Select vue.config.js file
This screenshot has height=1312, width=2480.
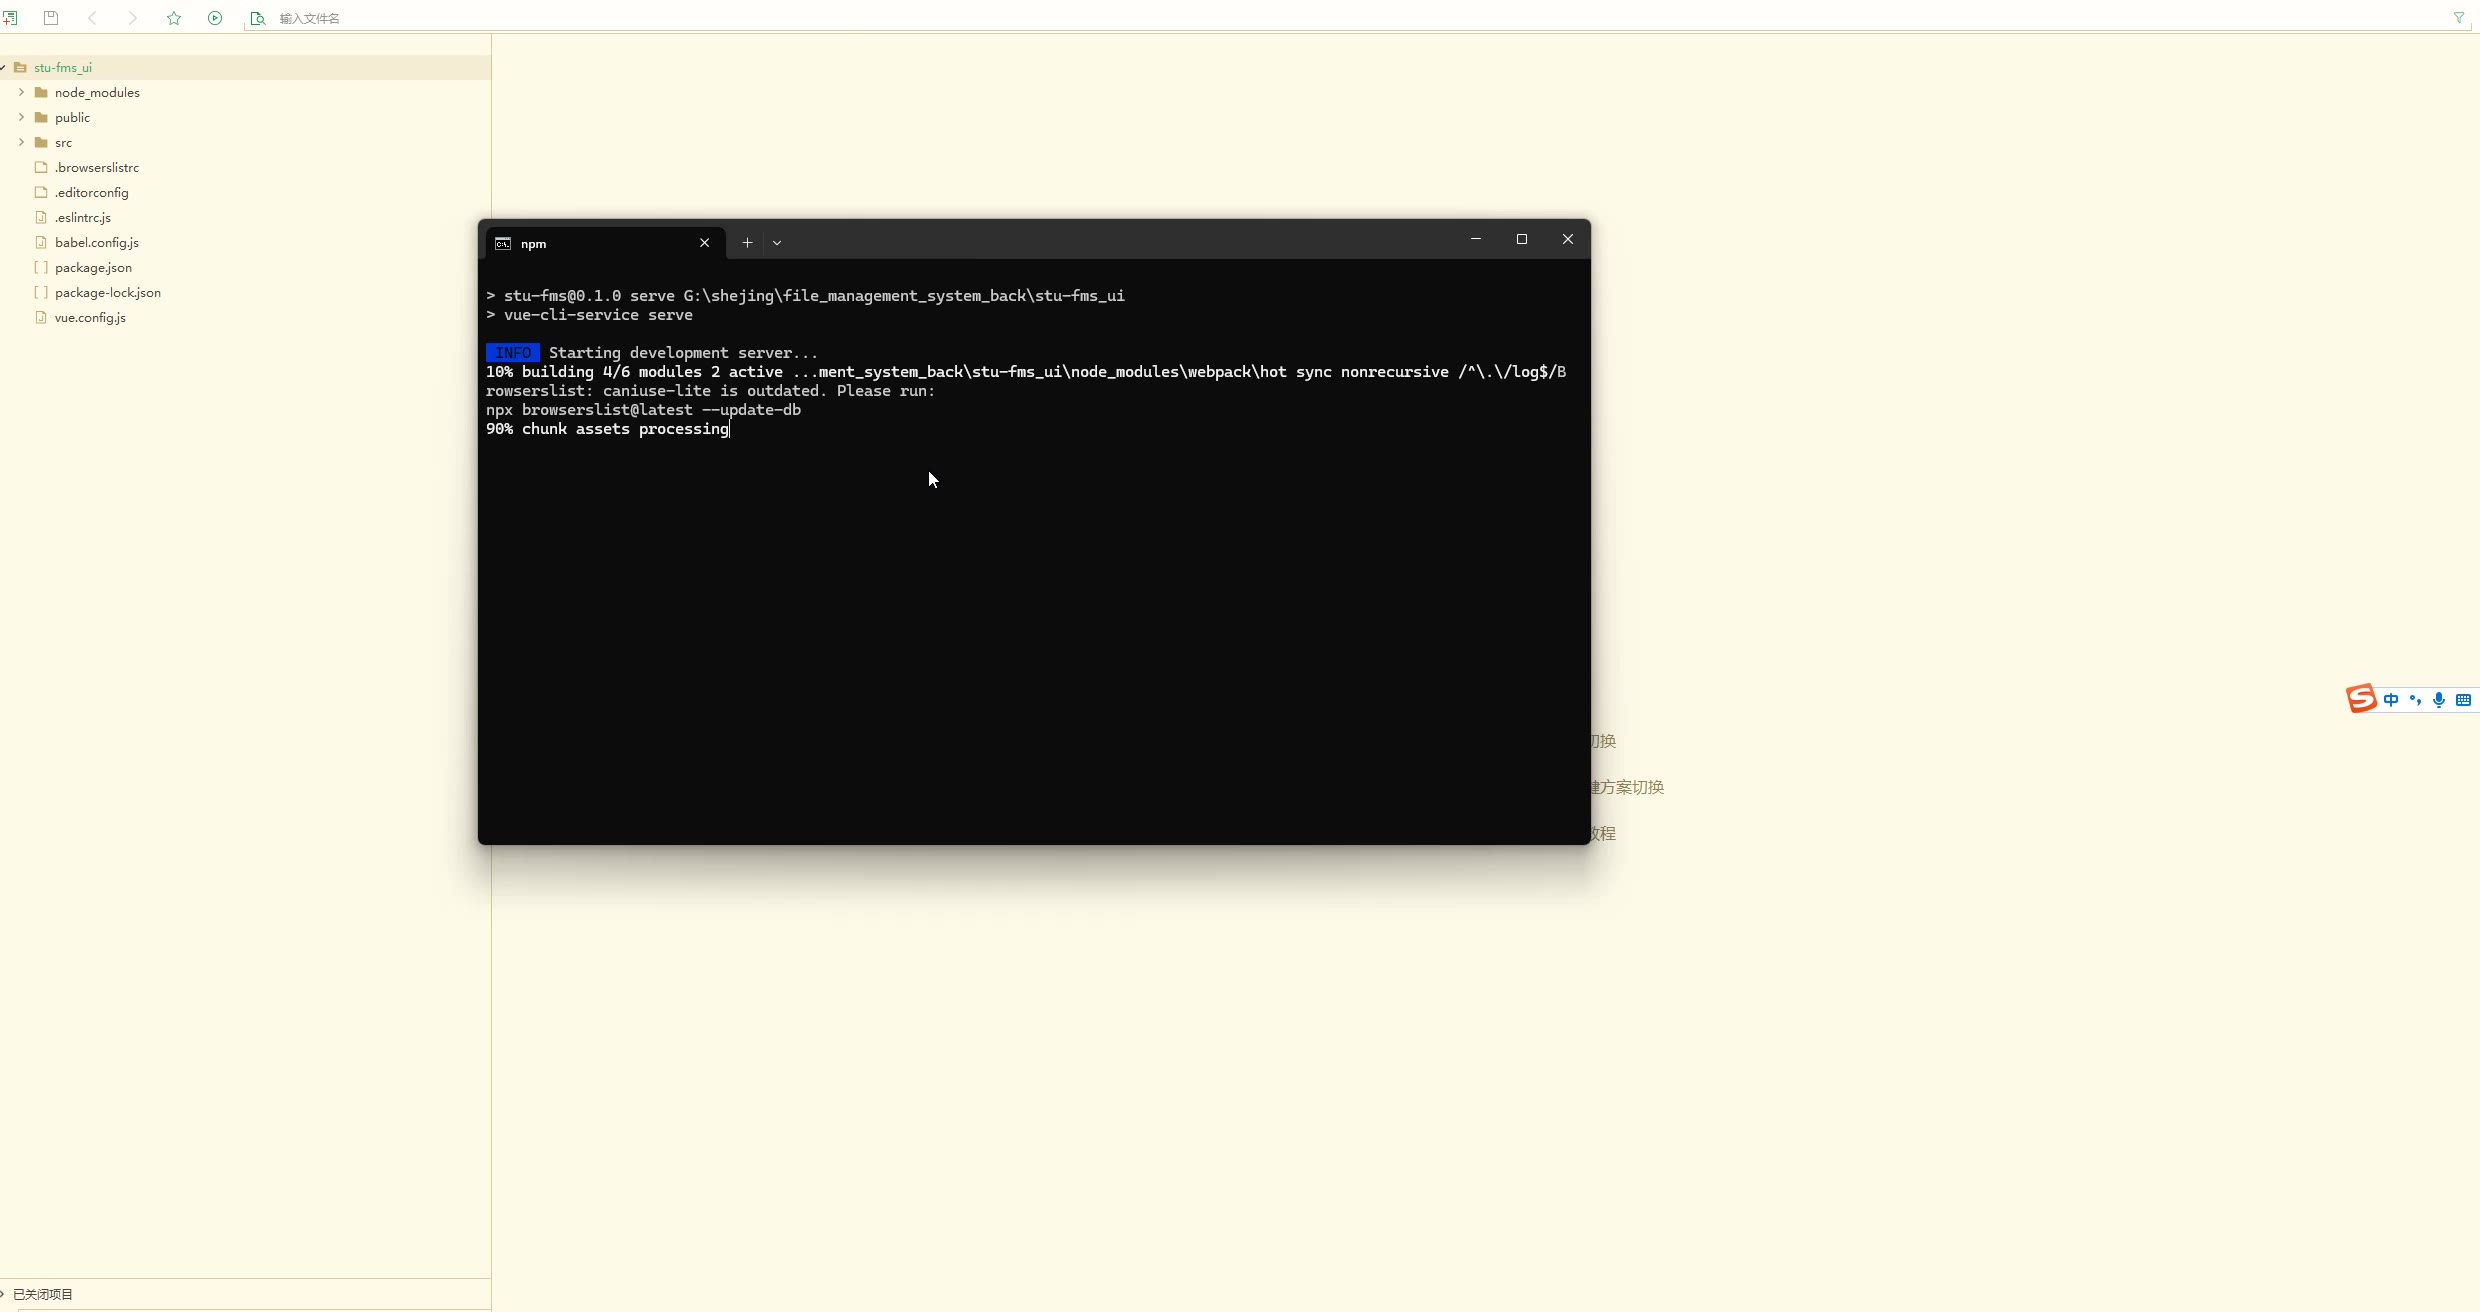90,318
